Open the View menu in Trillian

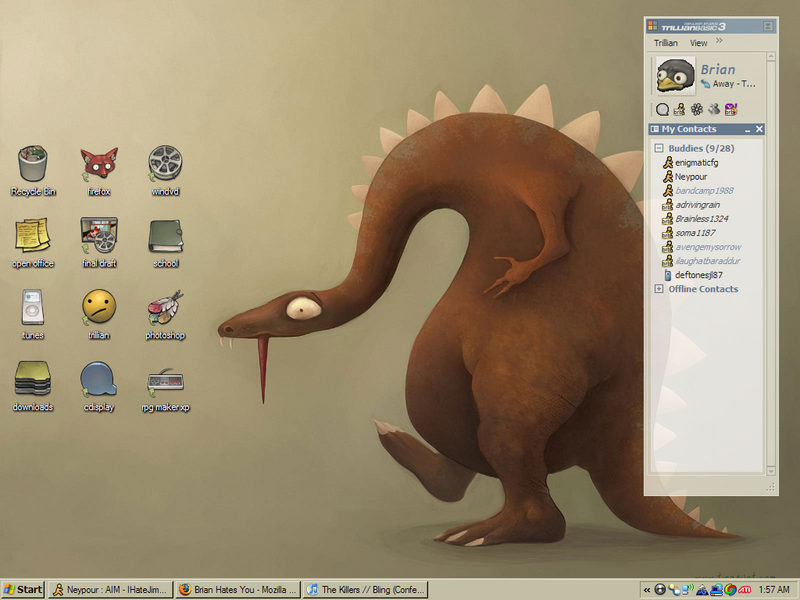(698, 43)
